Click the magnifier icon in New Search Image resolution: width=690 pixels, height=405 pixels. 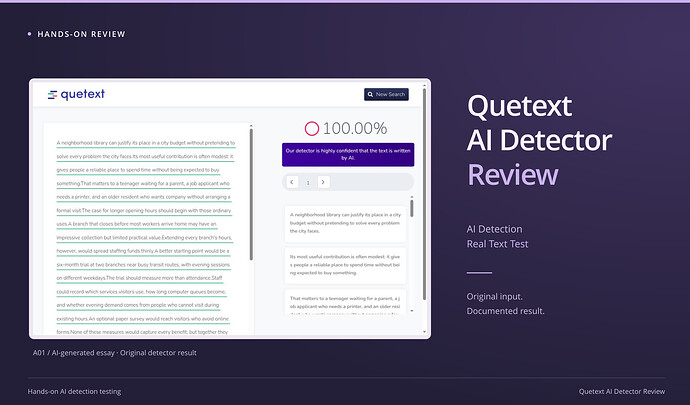click(371, 94)
